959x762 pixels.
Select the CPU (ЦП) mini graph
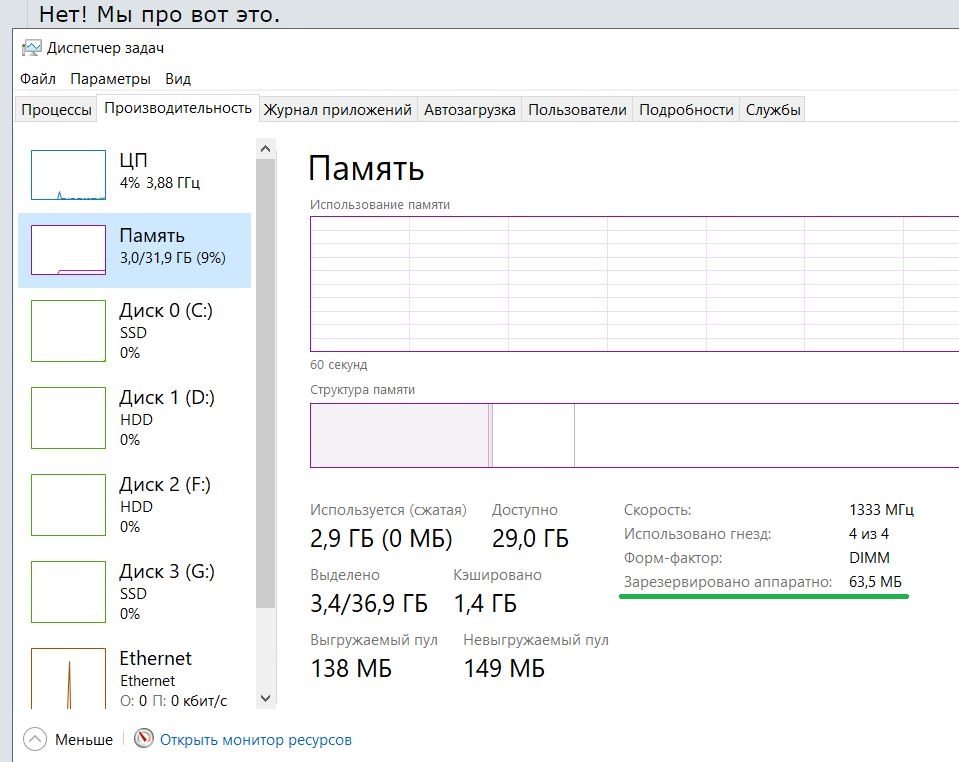[x=68, y=175]
